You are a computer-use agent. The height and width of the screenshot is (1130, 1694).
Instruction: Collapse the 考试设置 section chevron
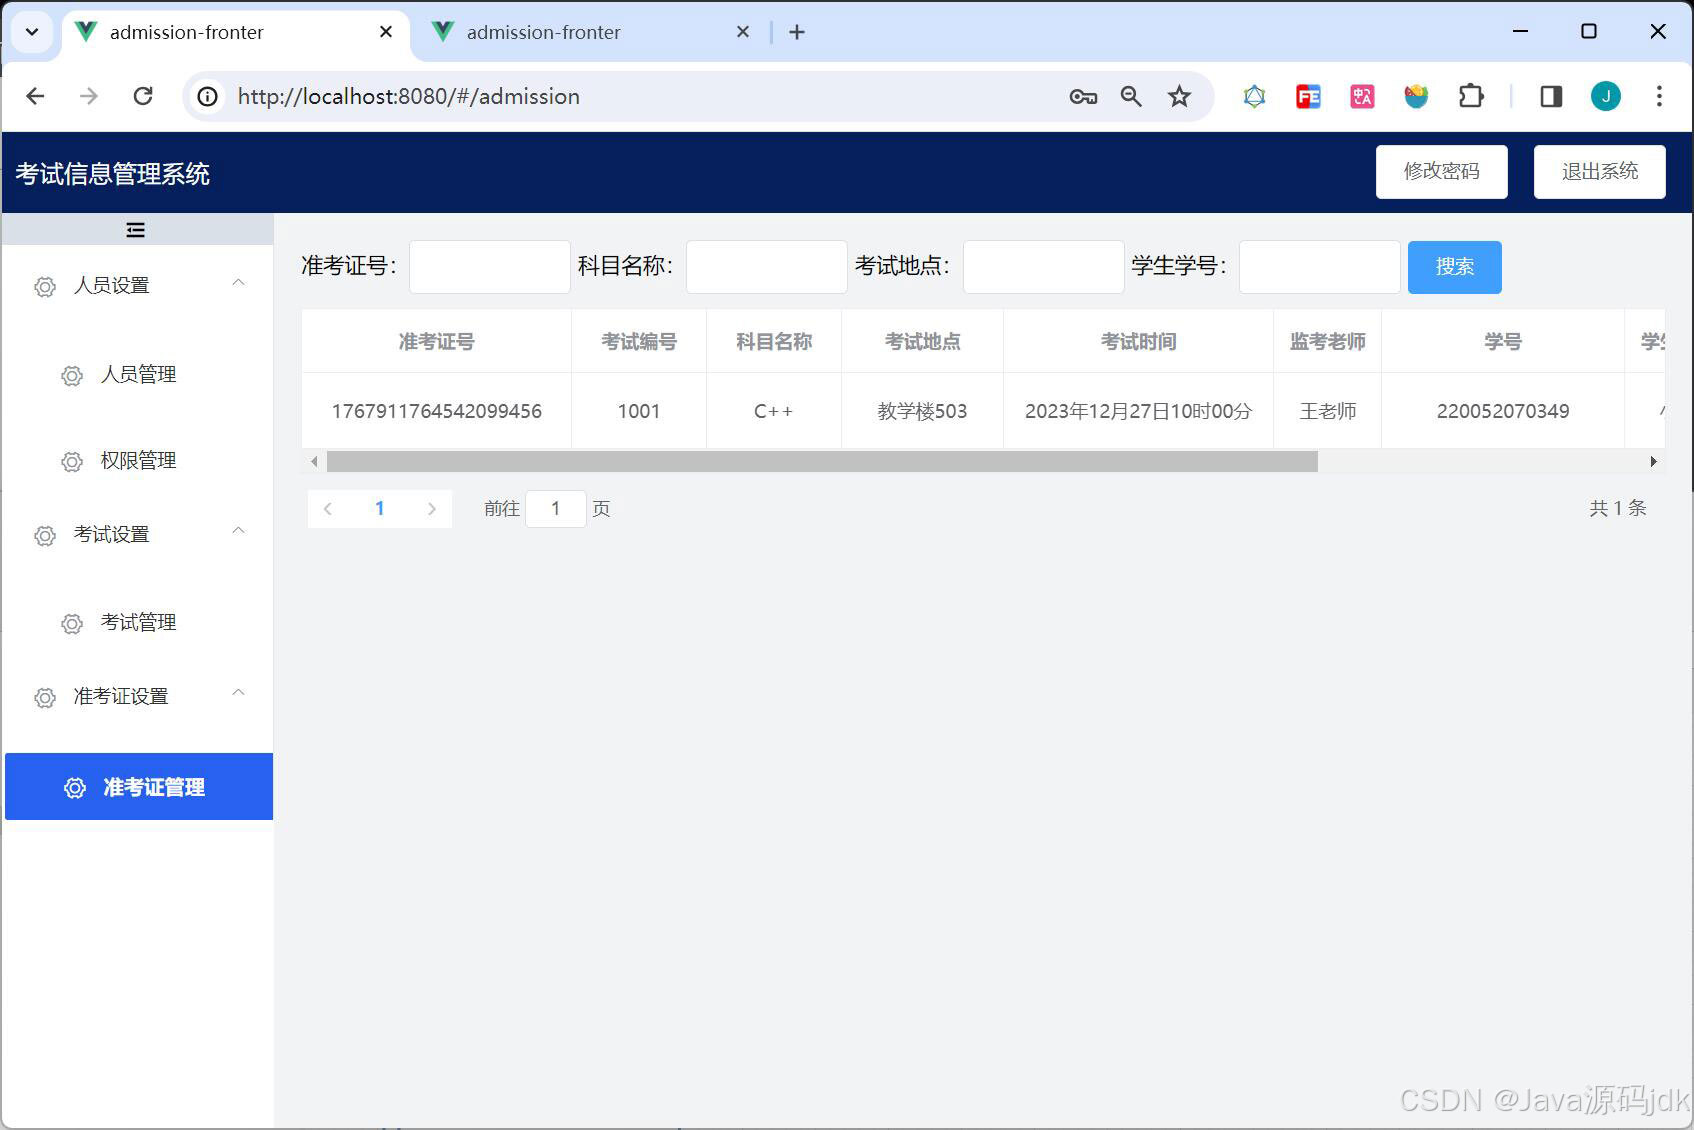(238, 531)
